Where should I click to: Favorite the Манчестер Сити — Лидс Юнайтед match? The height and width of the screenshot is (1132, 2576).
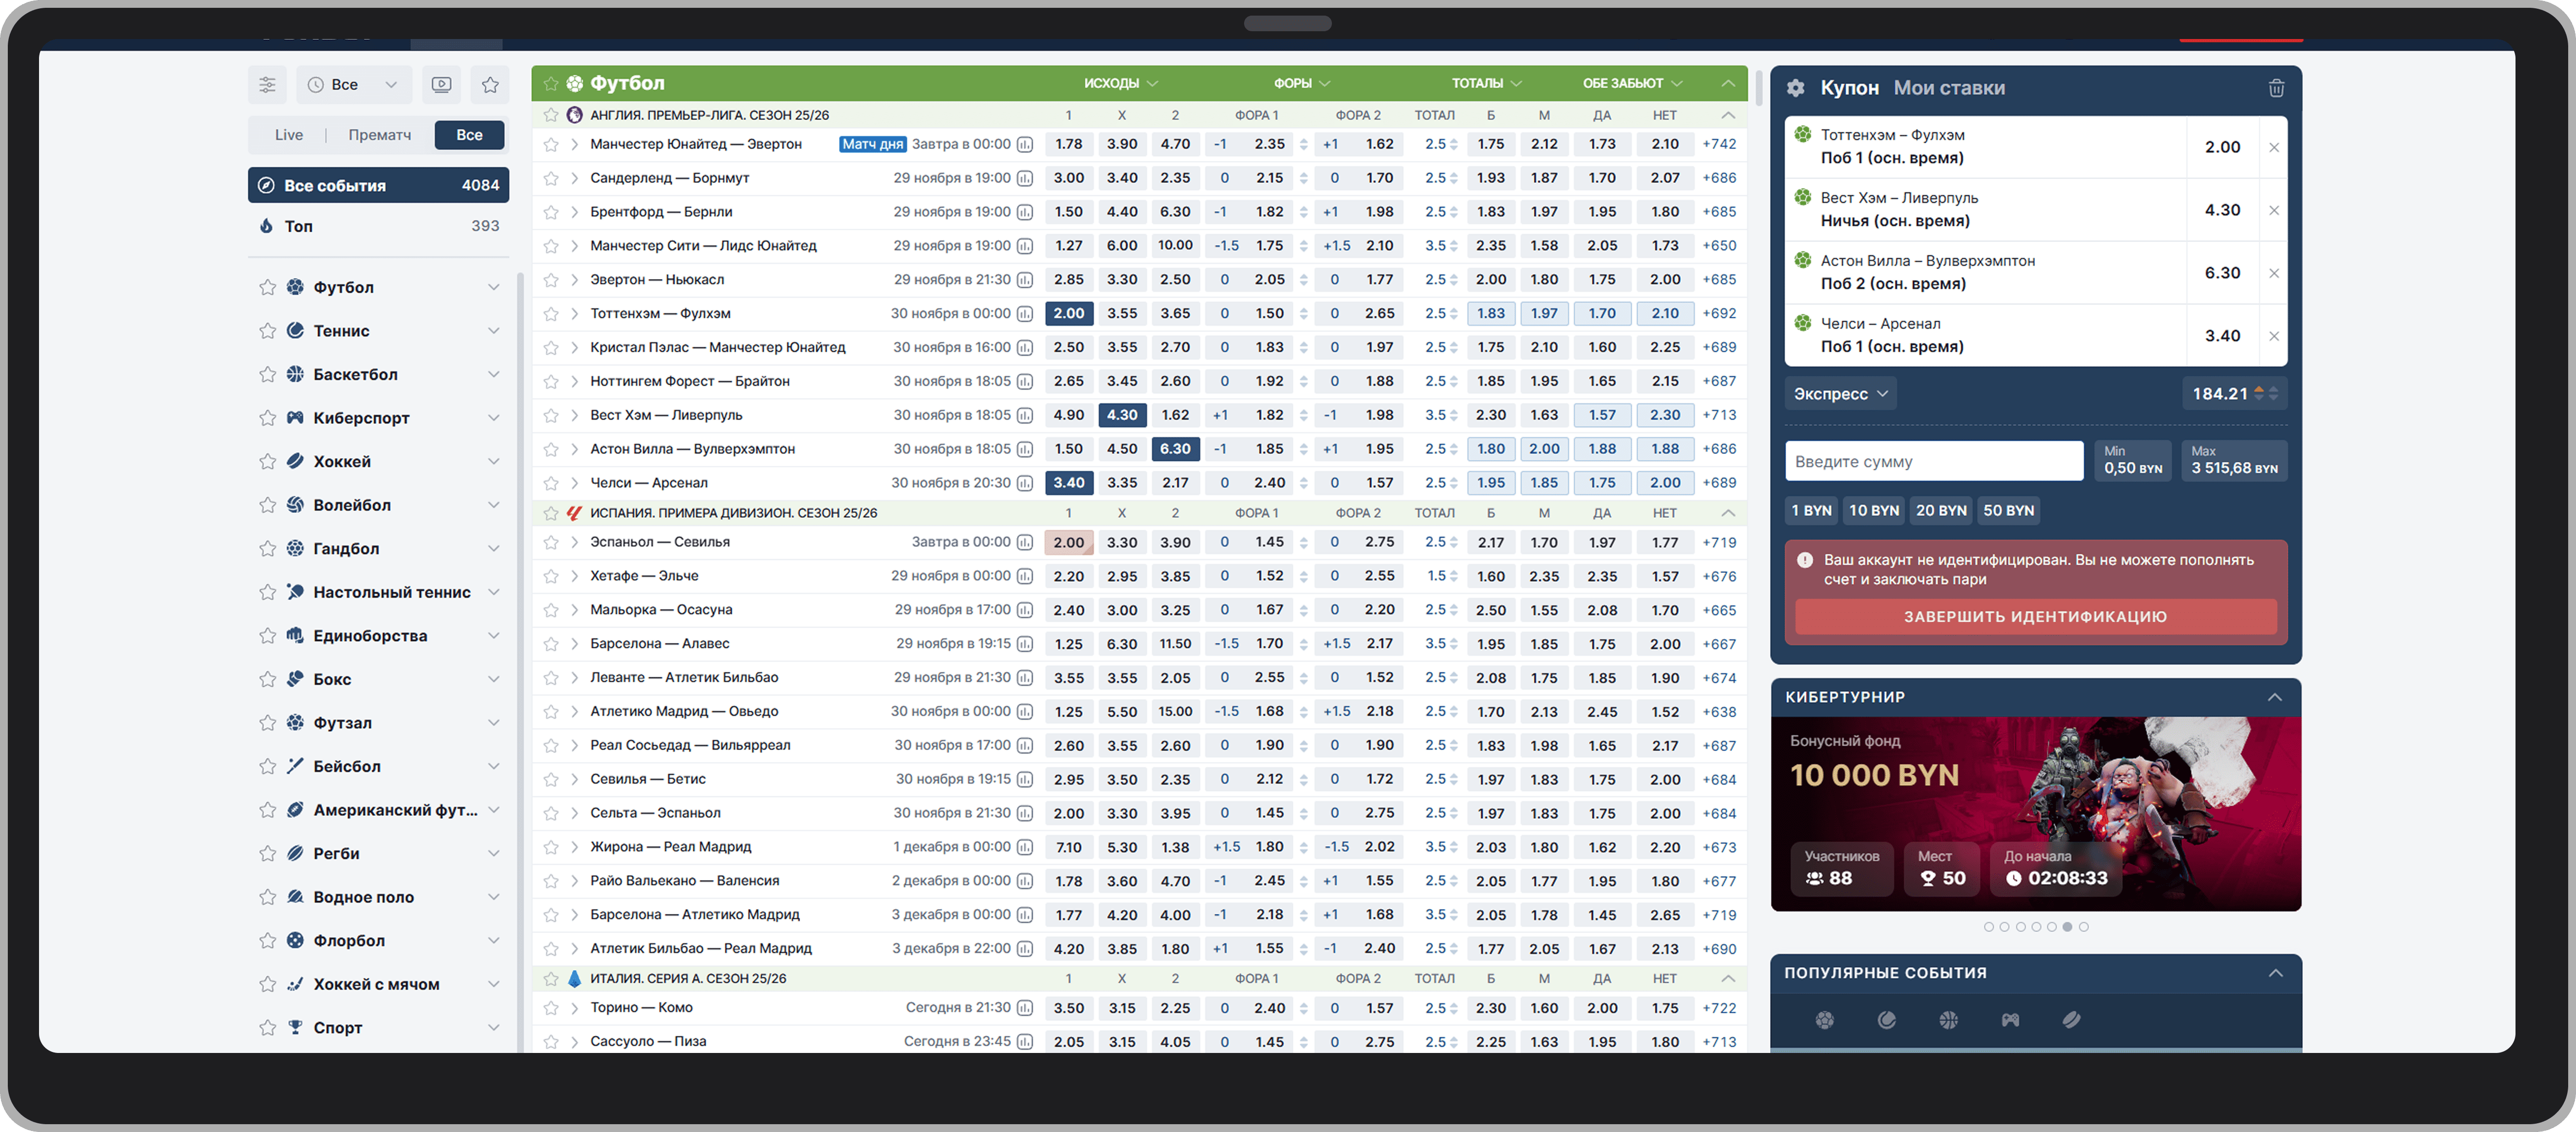pos(551,246)
